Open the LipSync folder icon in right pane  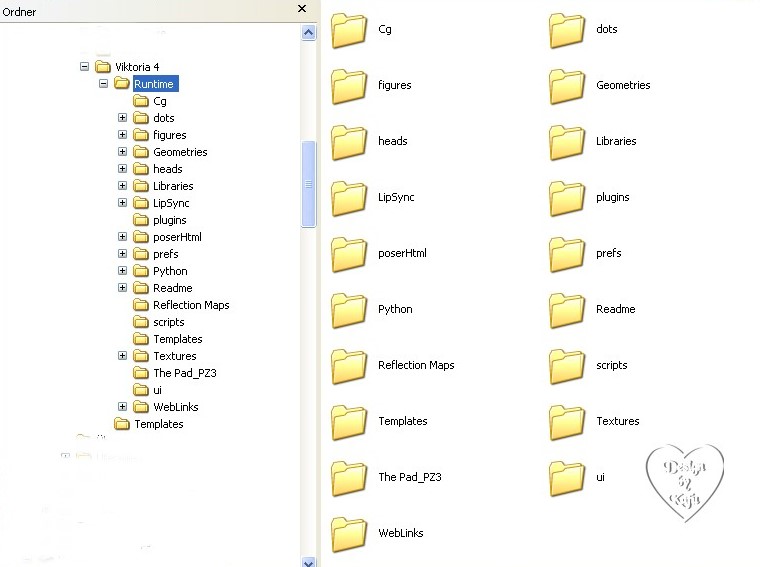349,199
